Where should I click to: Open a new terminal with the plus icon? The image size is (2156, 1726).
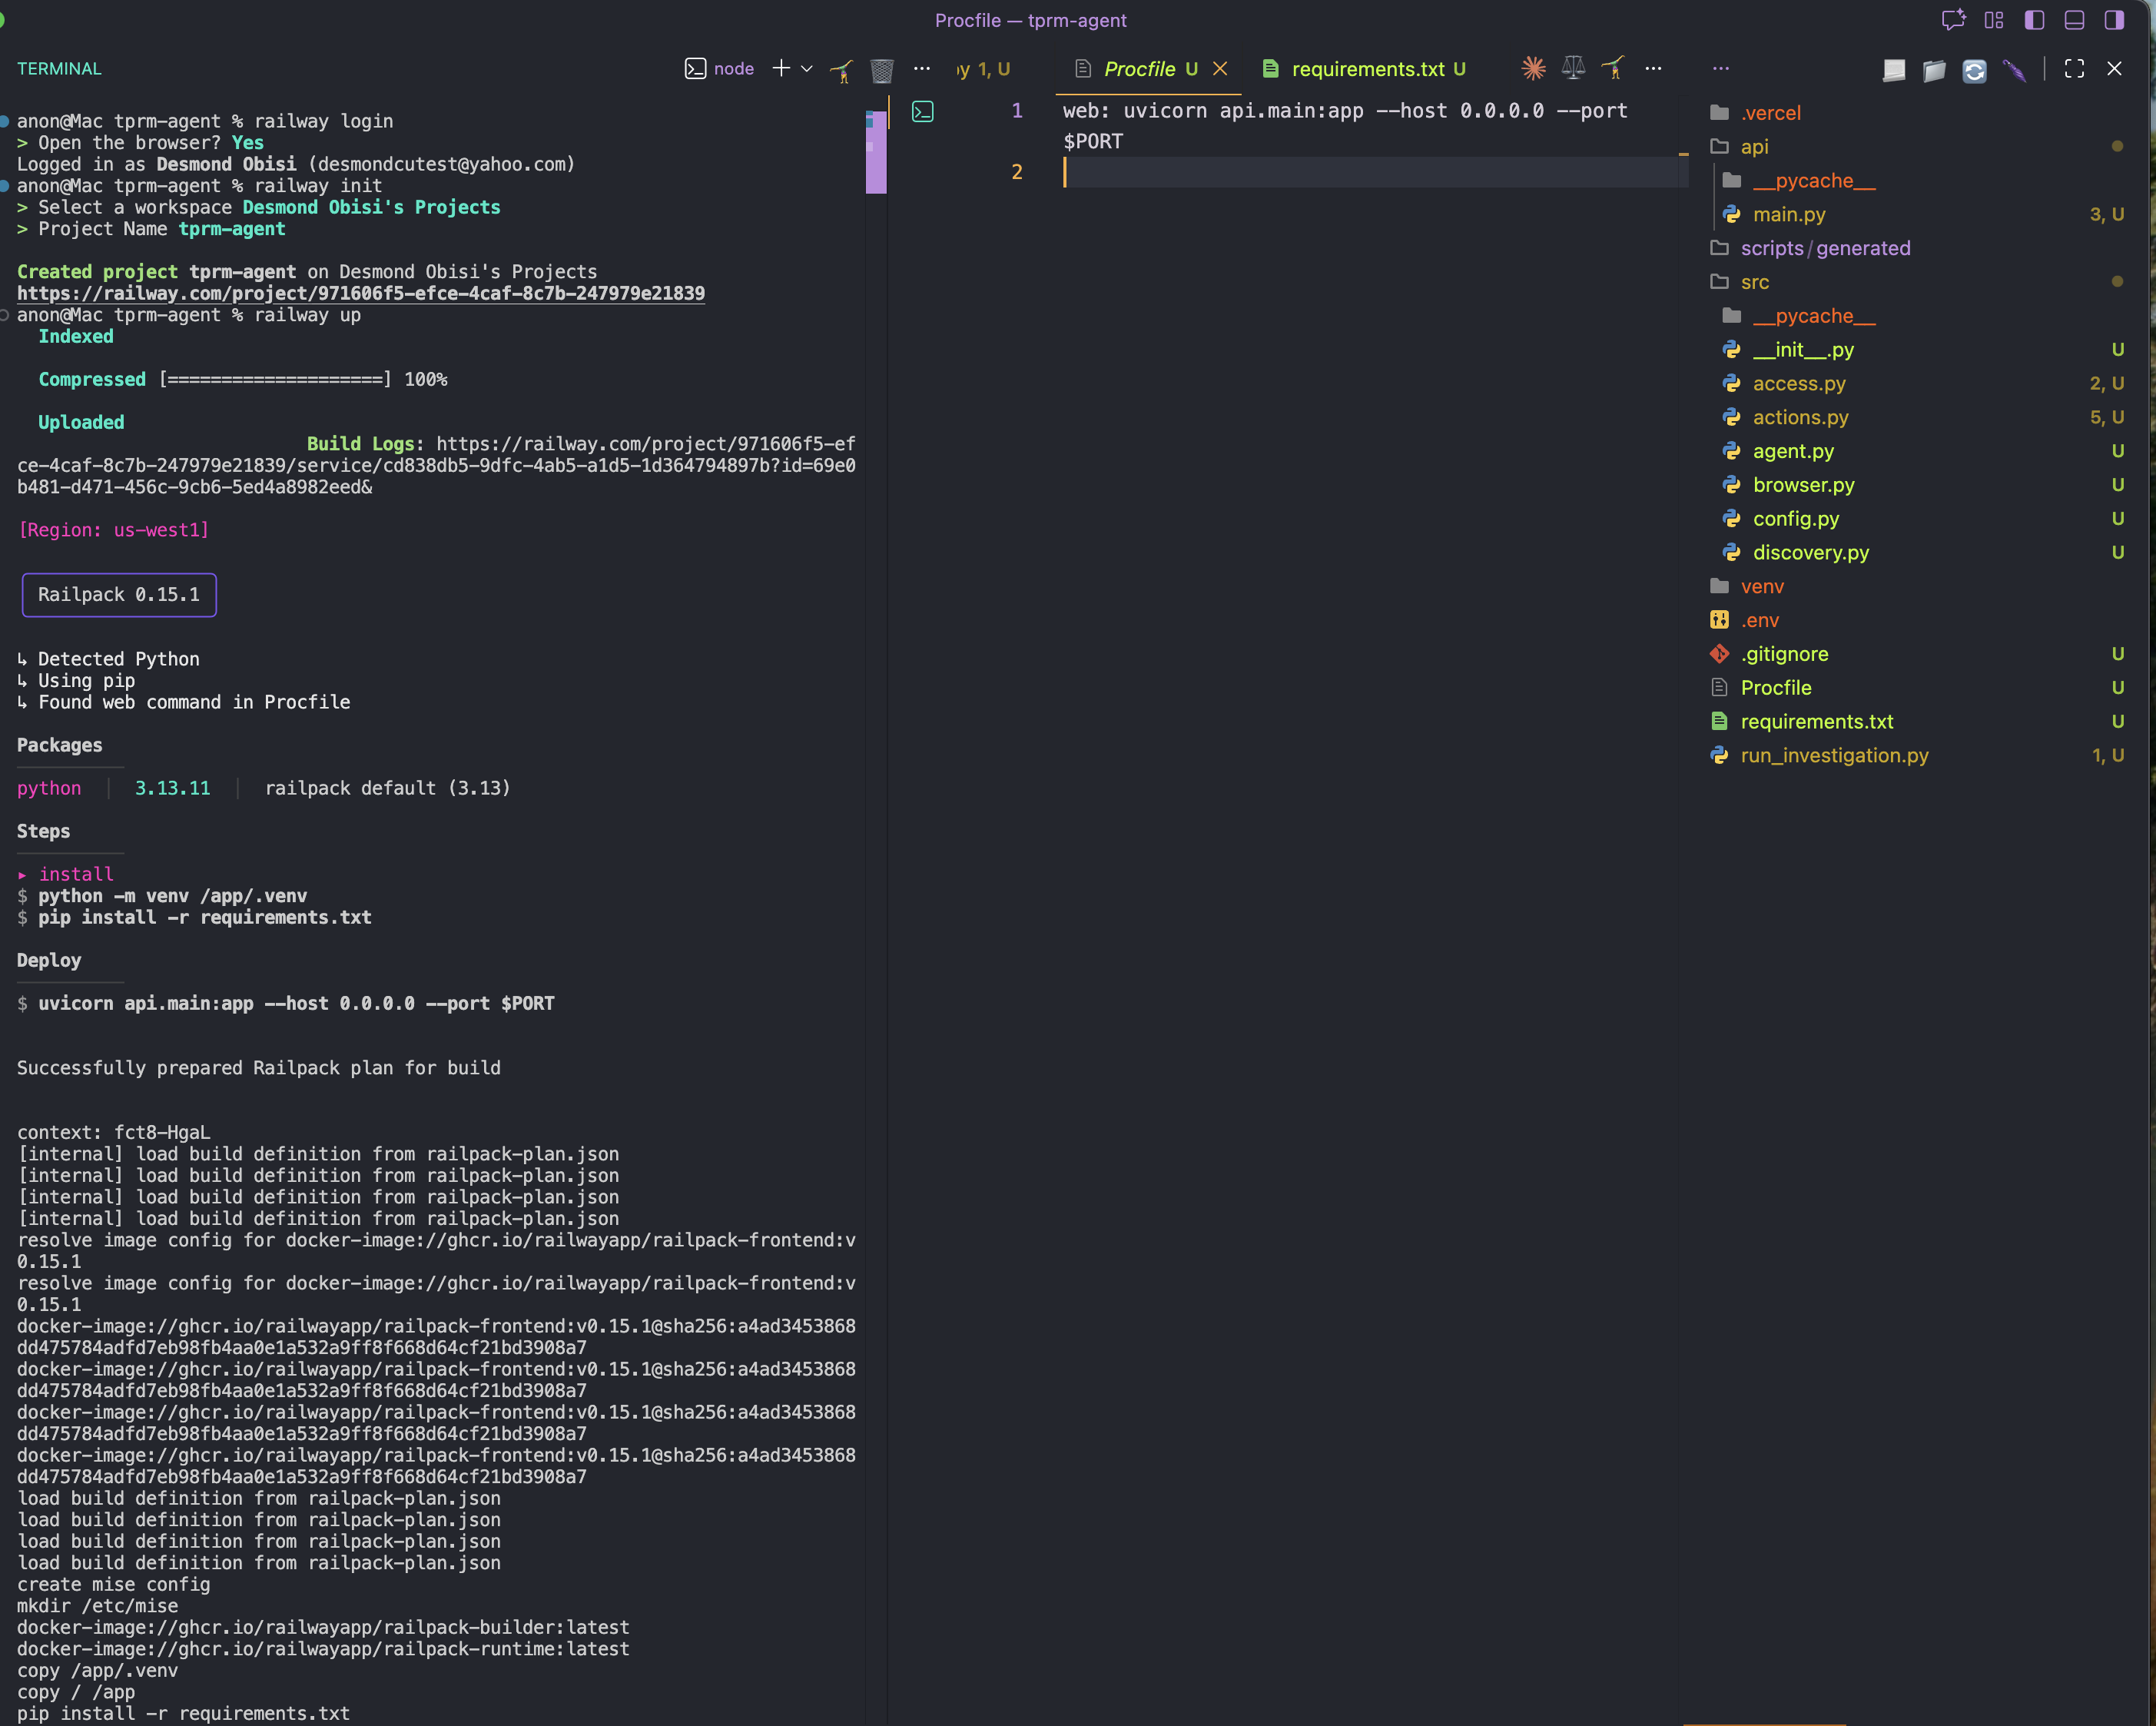(781, 68)
